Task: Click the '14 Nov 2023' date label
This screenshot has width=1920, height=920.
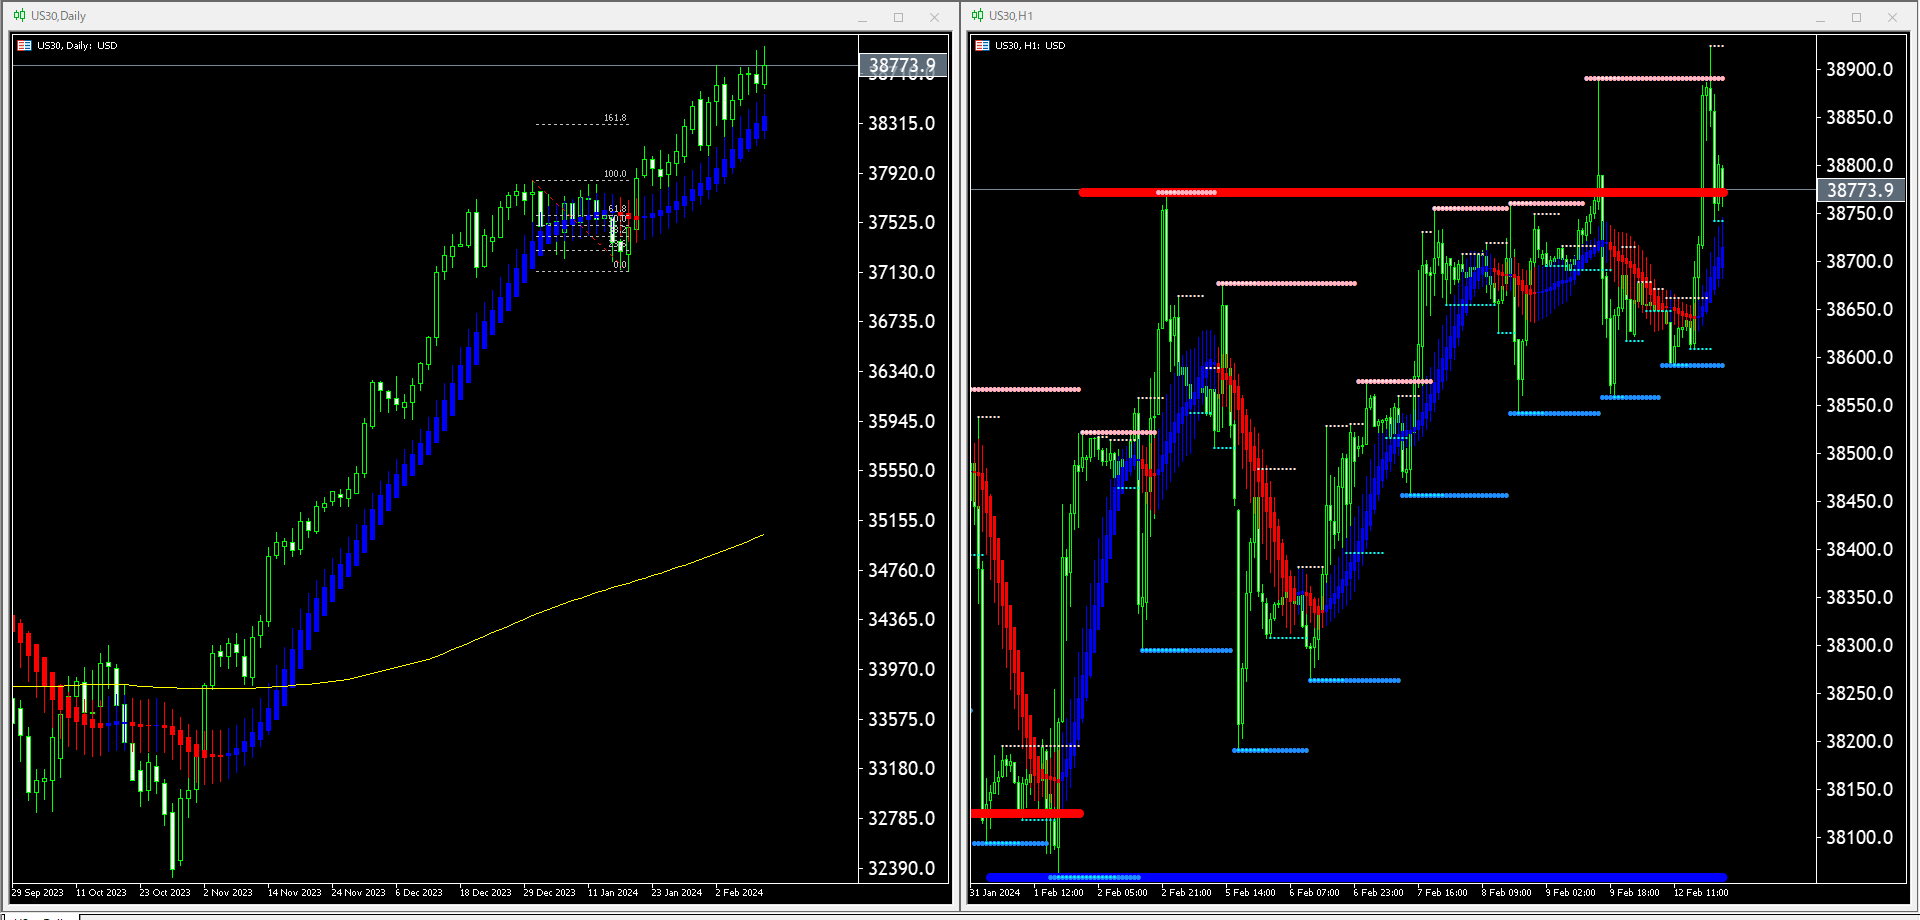Action: coord(294,893)
